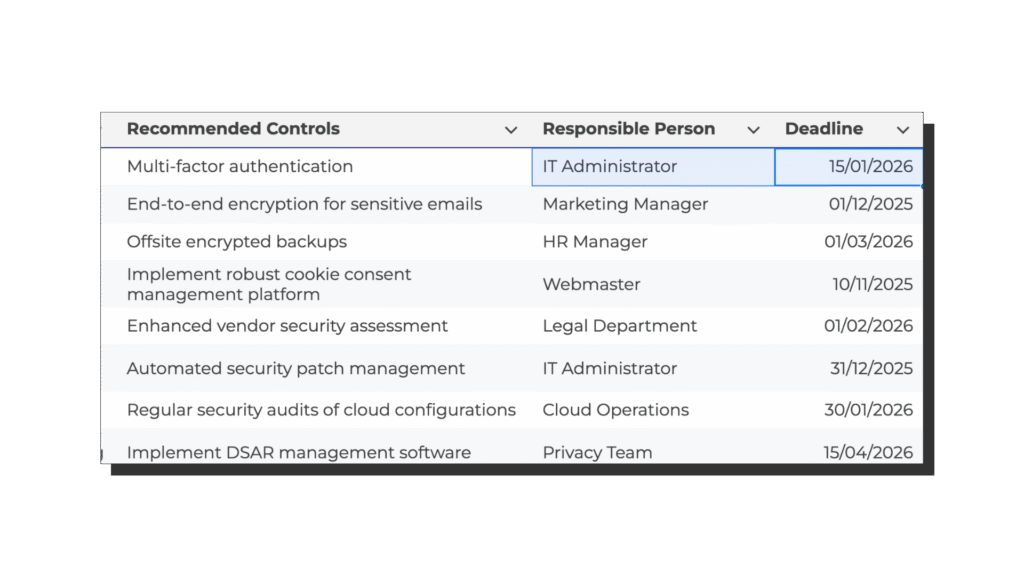Click the cookie consent management platform cell
1024x576 pixels.
point(269,284)
